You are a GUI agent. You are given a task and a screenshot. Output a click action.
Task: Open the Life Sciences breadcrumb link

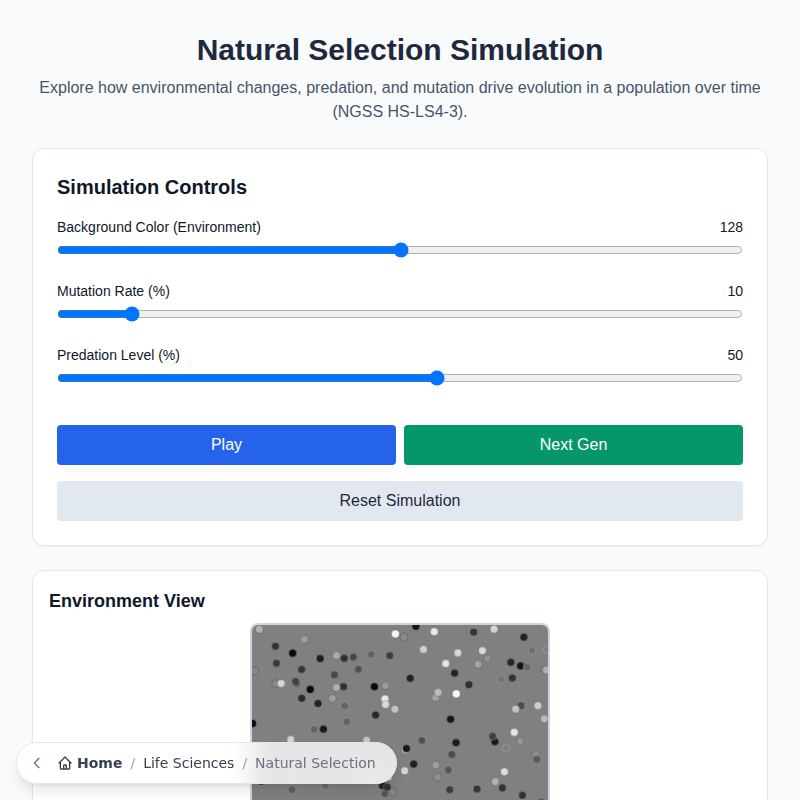(x=188, y=763)
